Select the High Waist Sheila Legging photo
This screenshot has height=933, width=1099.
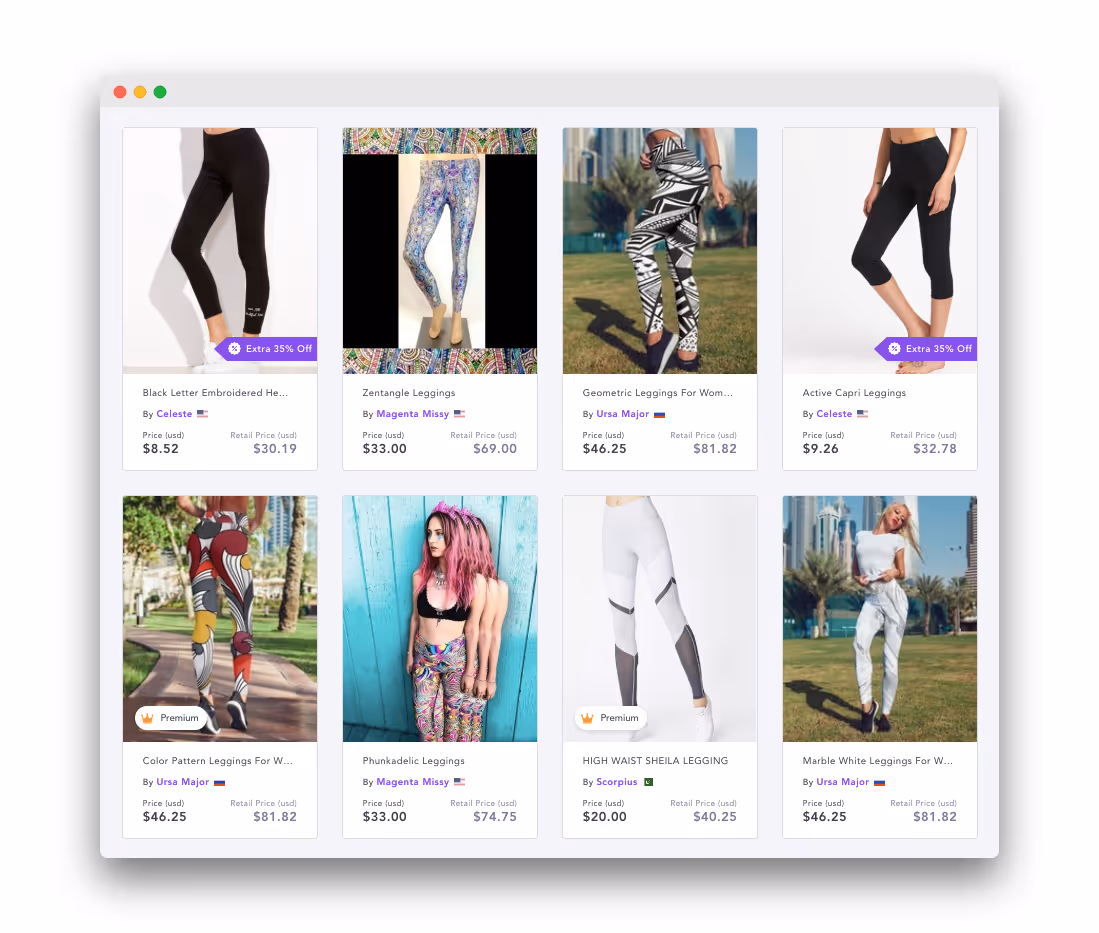coord(660,618)
